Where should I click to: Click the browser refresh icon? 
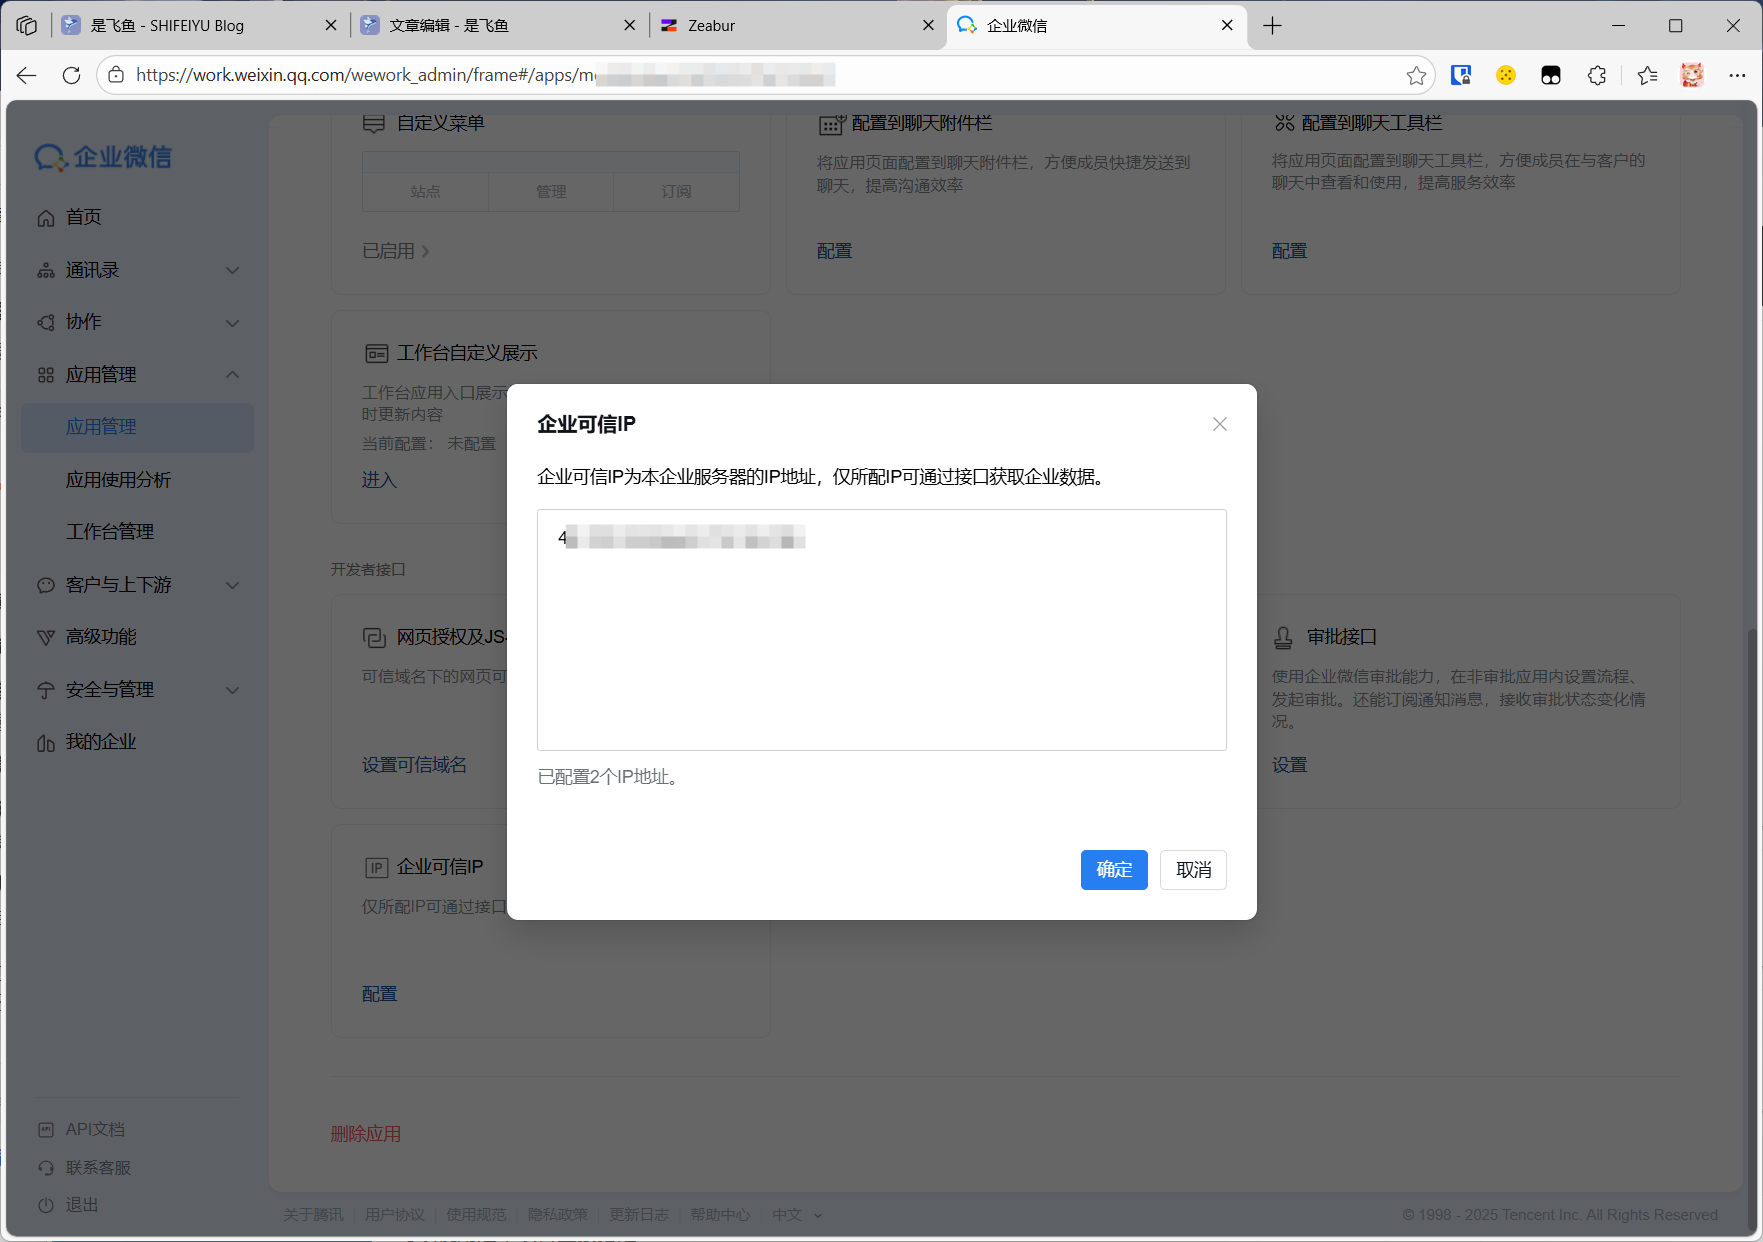(71, 75)
